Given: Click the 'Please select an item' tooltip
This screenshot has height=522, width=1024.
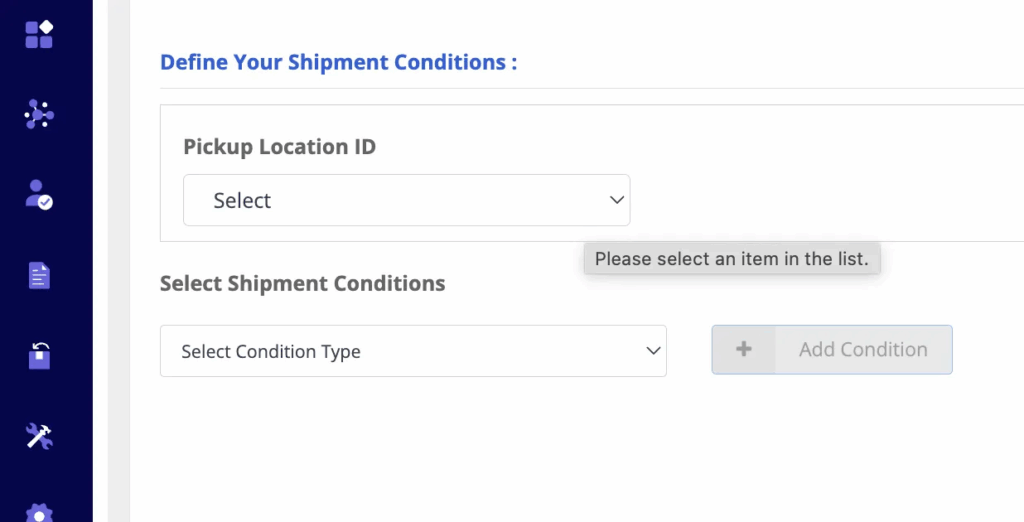Looking at the screenshot, I should coord(732,259).
